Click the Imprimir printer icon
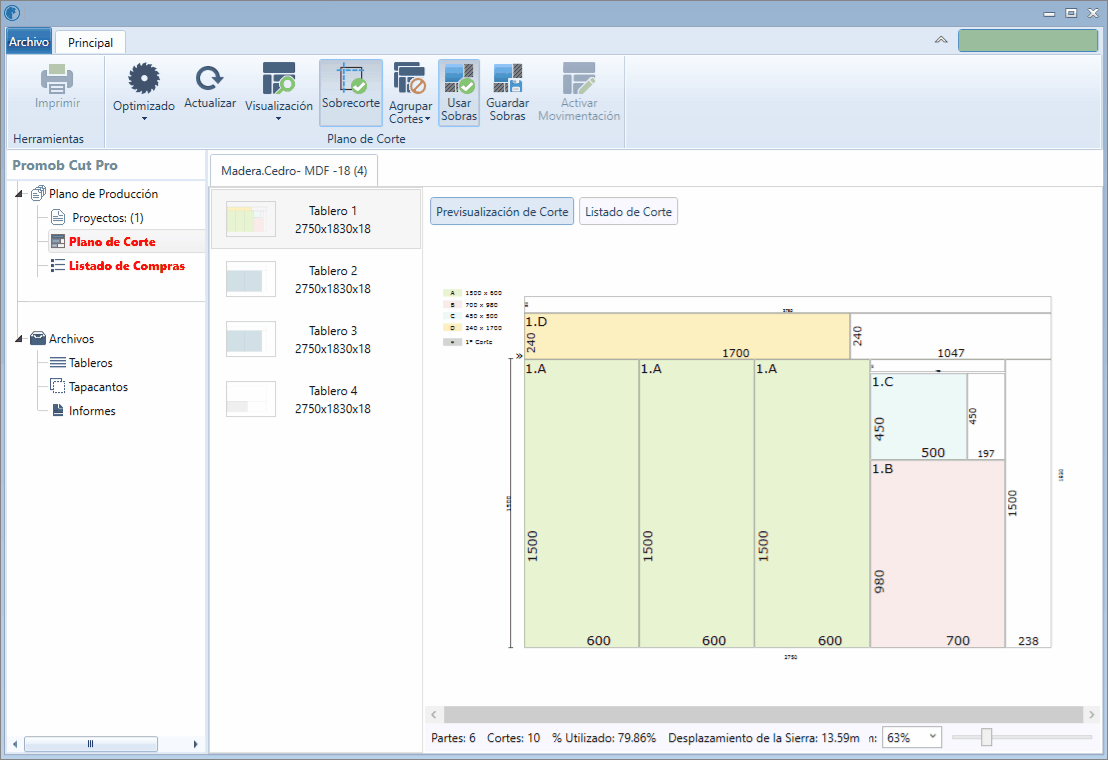 tap(57, 78)
